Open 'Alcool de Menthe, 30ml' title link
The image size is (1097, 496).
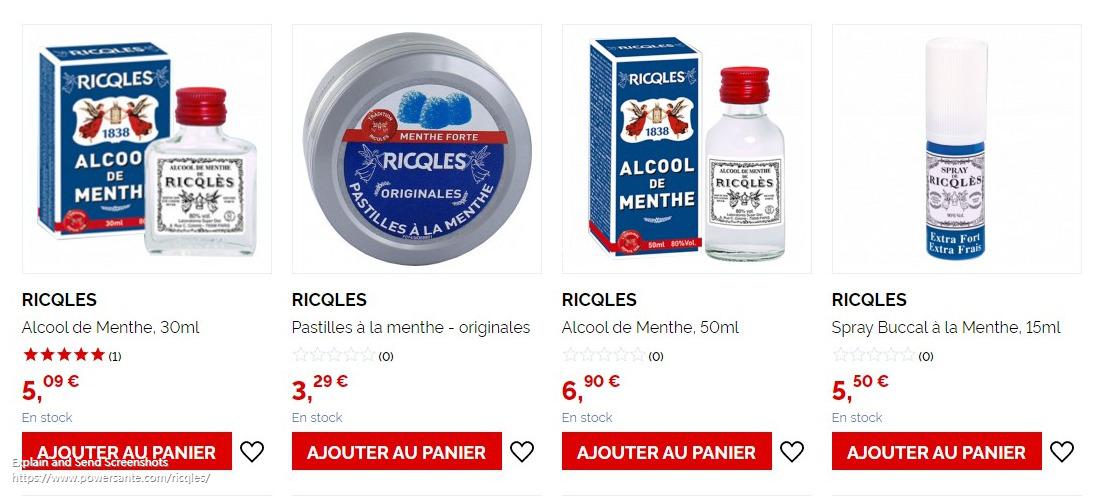[x=111, y=327]
